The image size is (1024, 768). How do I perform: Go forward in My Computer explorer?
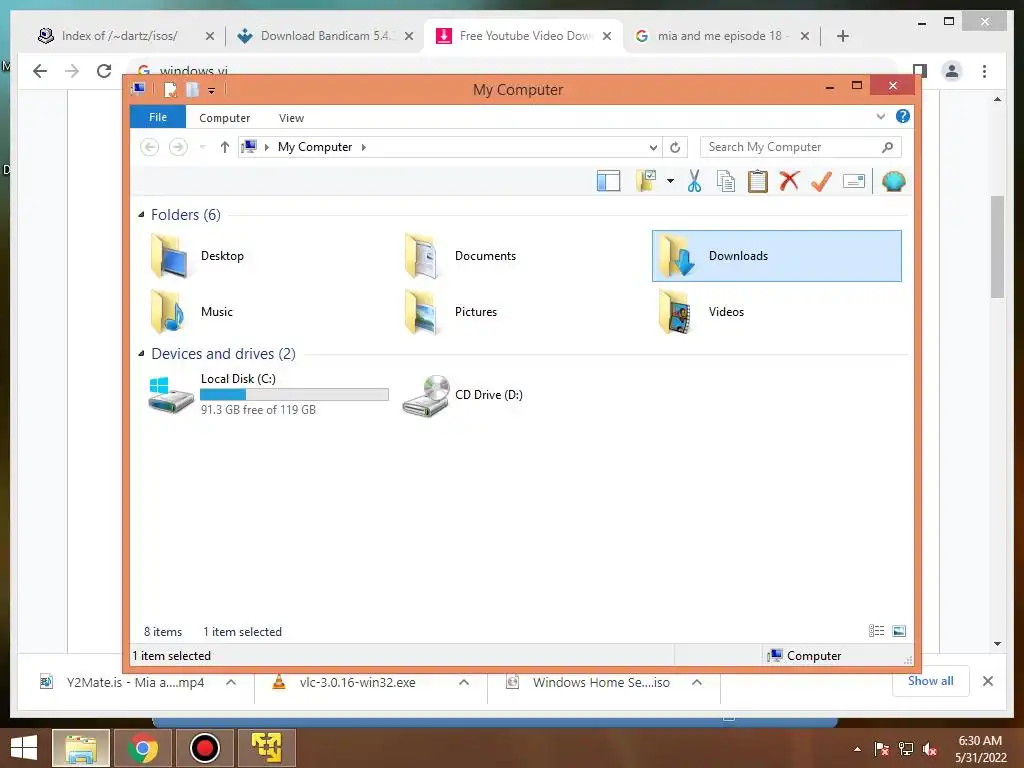click(x=178, y=147)
